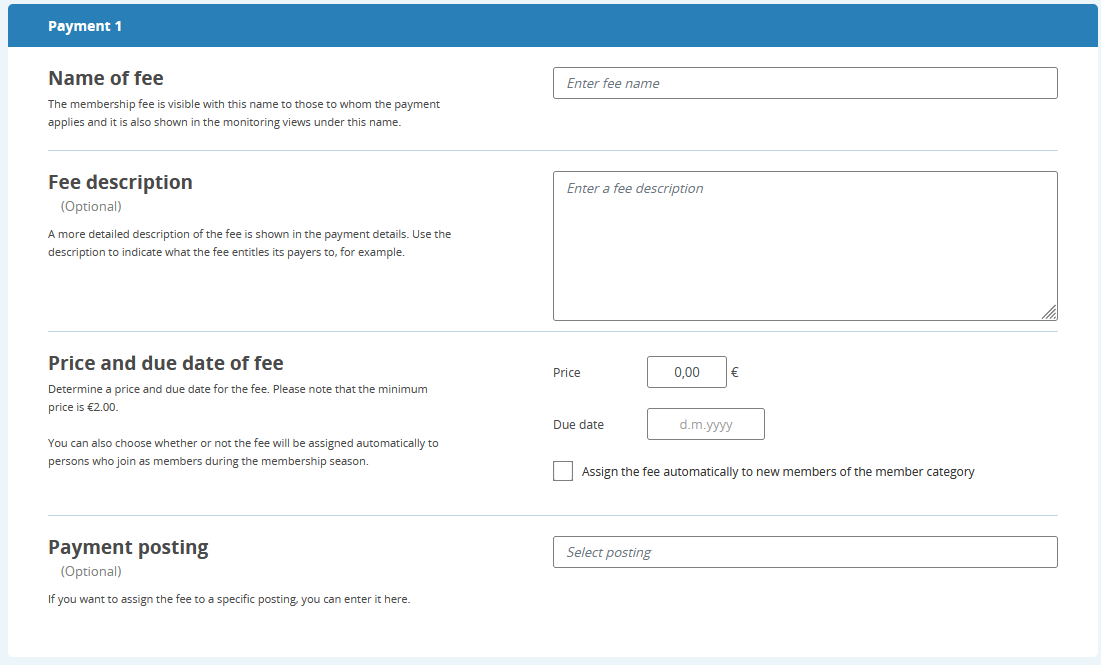
Task: Click the euro symbol next to price
Action: tap(734, 372)
